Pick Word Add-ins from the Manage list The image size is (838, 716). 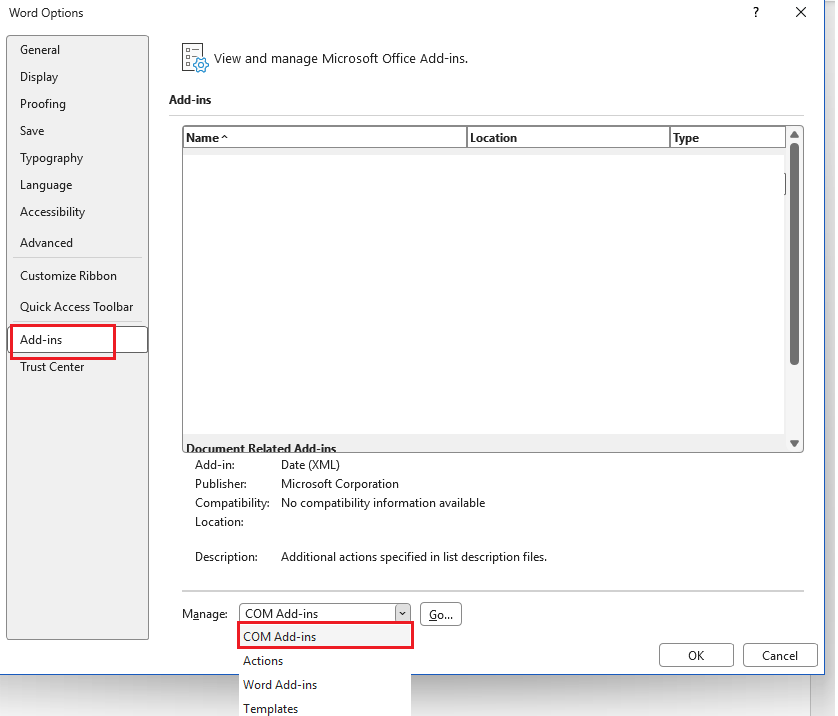[x=325, y=685]
